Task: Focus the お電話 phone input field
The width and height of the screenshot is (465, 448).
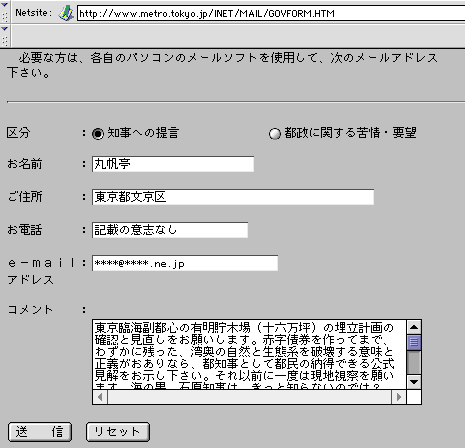Action: click(x=170, y=230)
